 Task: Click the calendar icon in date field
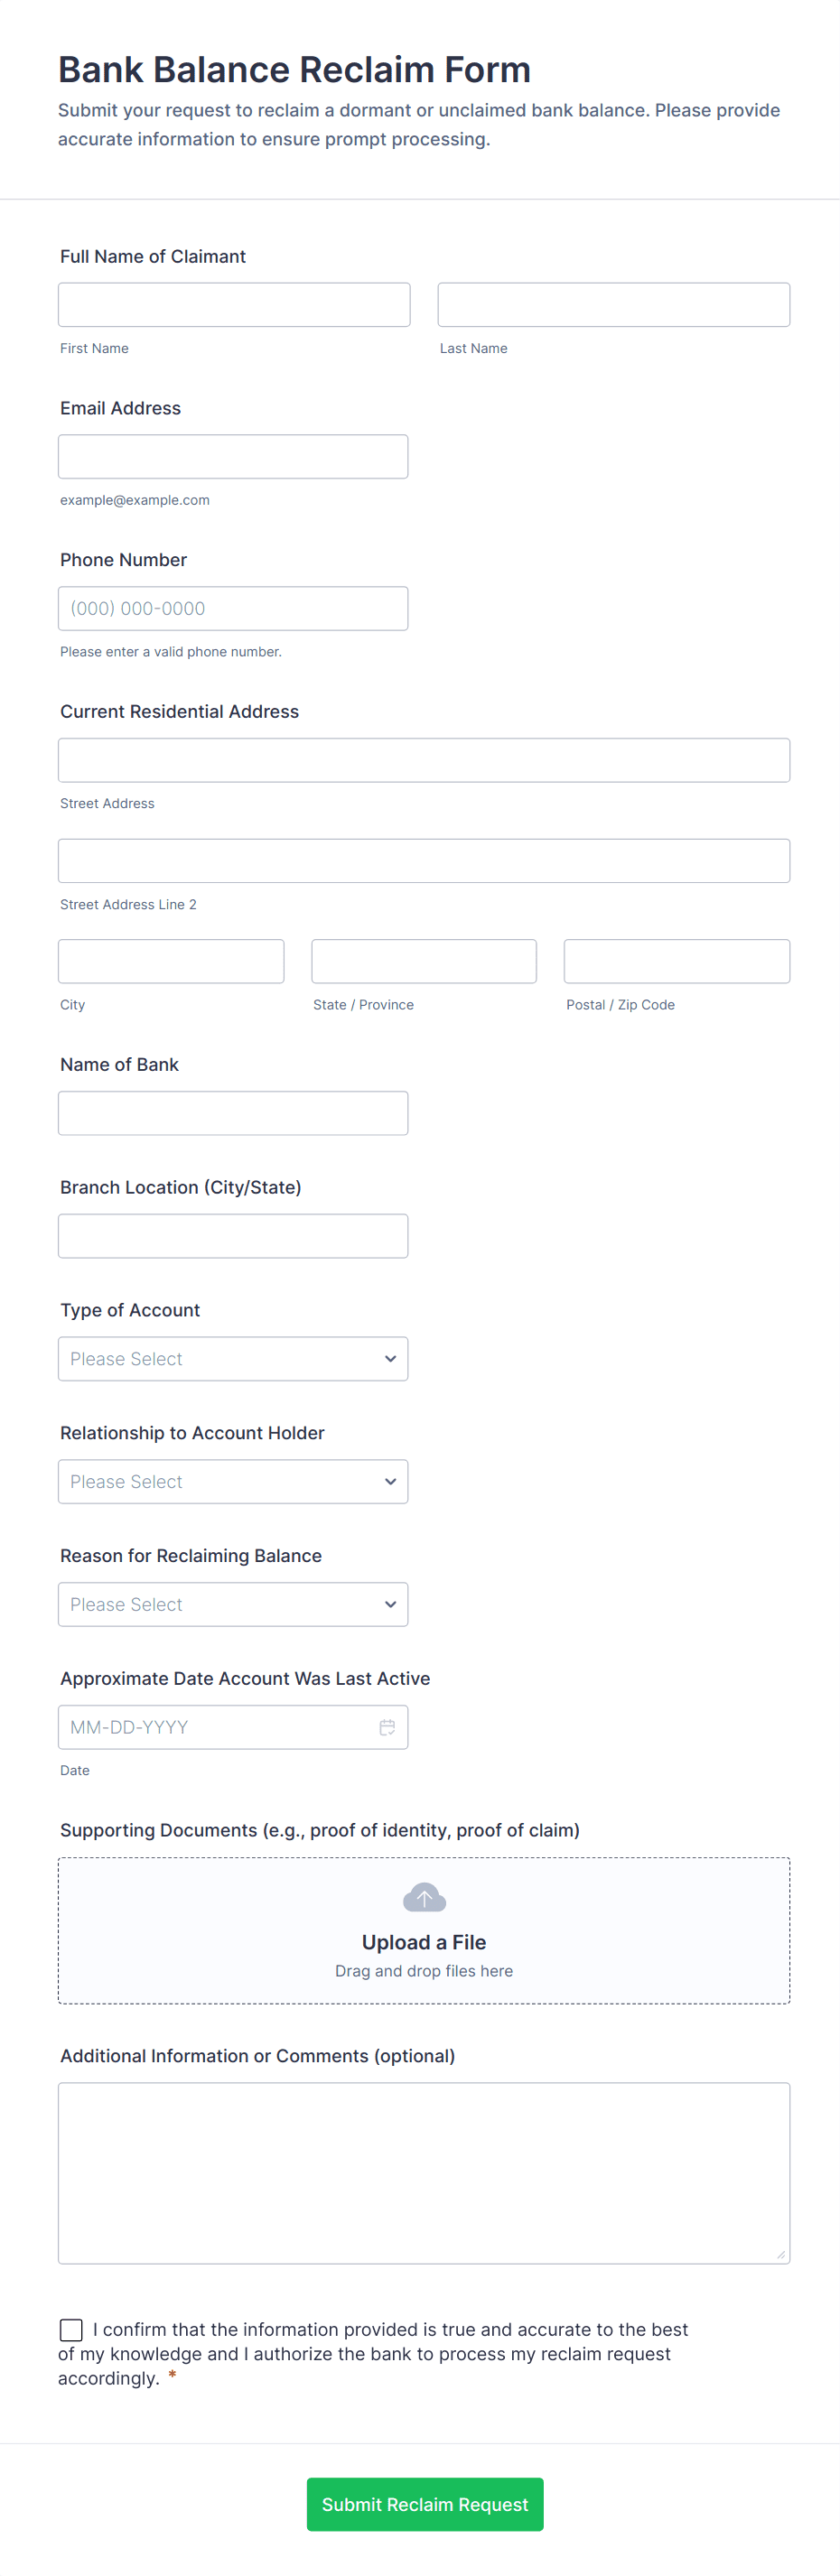point(387,1726)
